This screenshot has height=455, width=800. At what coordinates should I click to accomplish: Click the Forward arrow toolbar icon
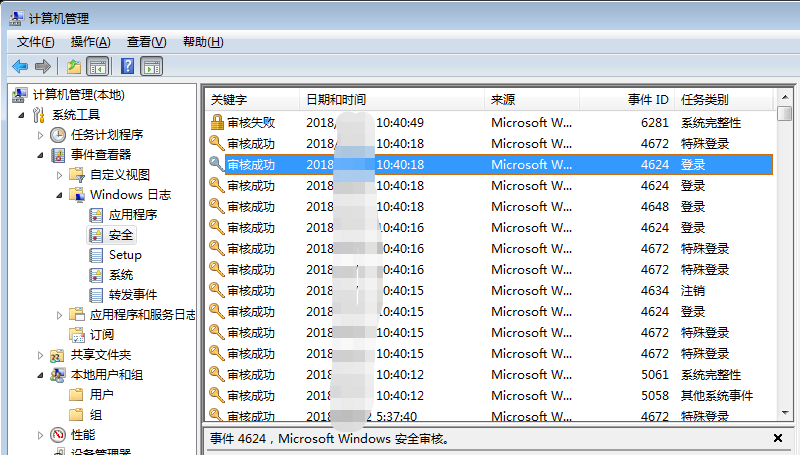pos(43,66)
